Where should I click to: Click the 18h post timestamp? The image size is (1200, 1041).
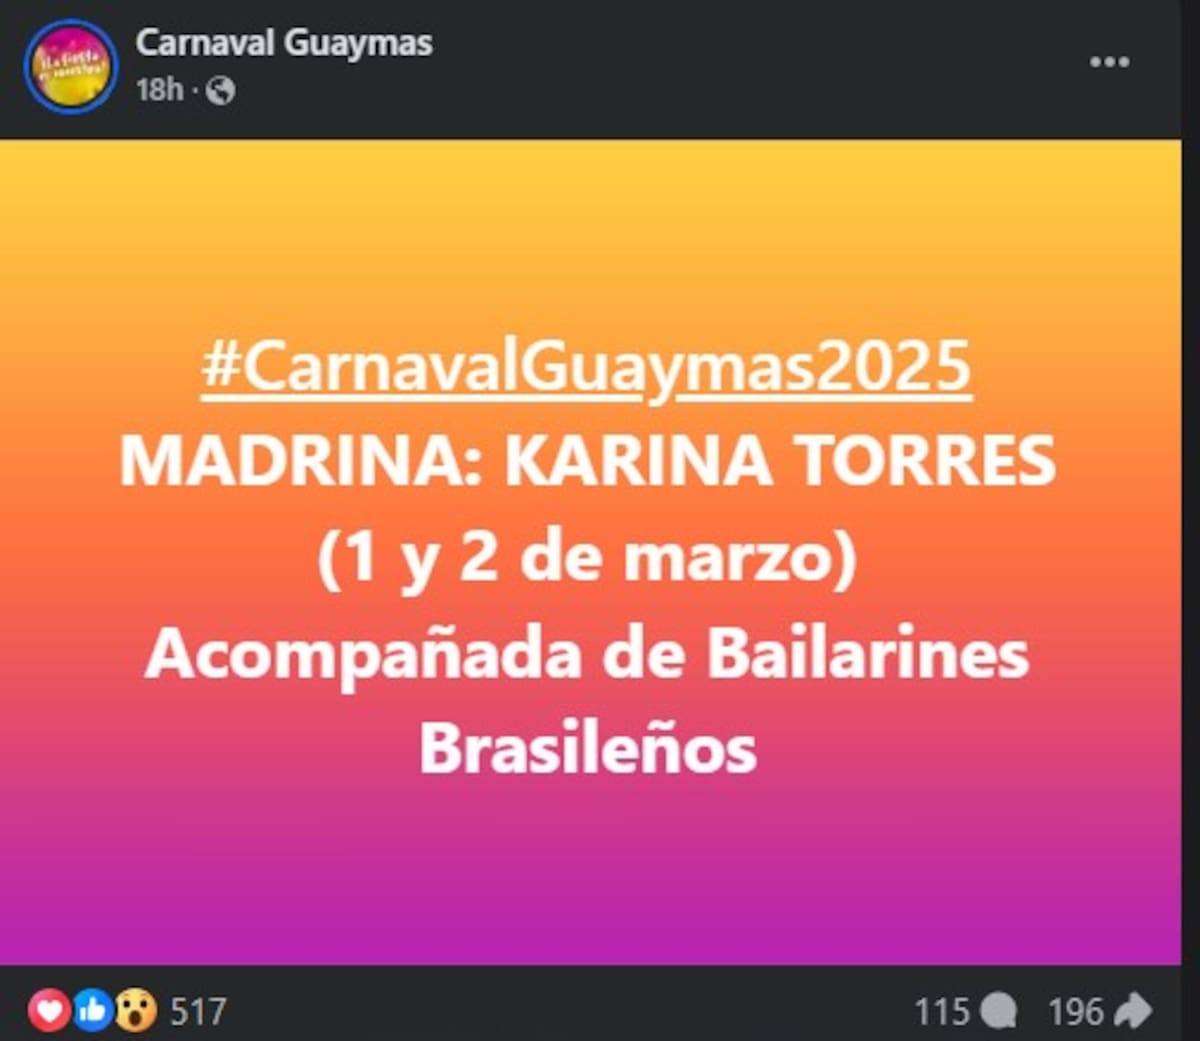pyautogui.click(x=160, y=90)
